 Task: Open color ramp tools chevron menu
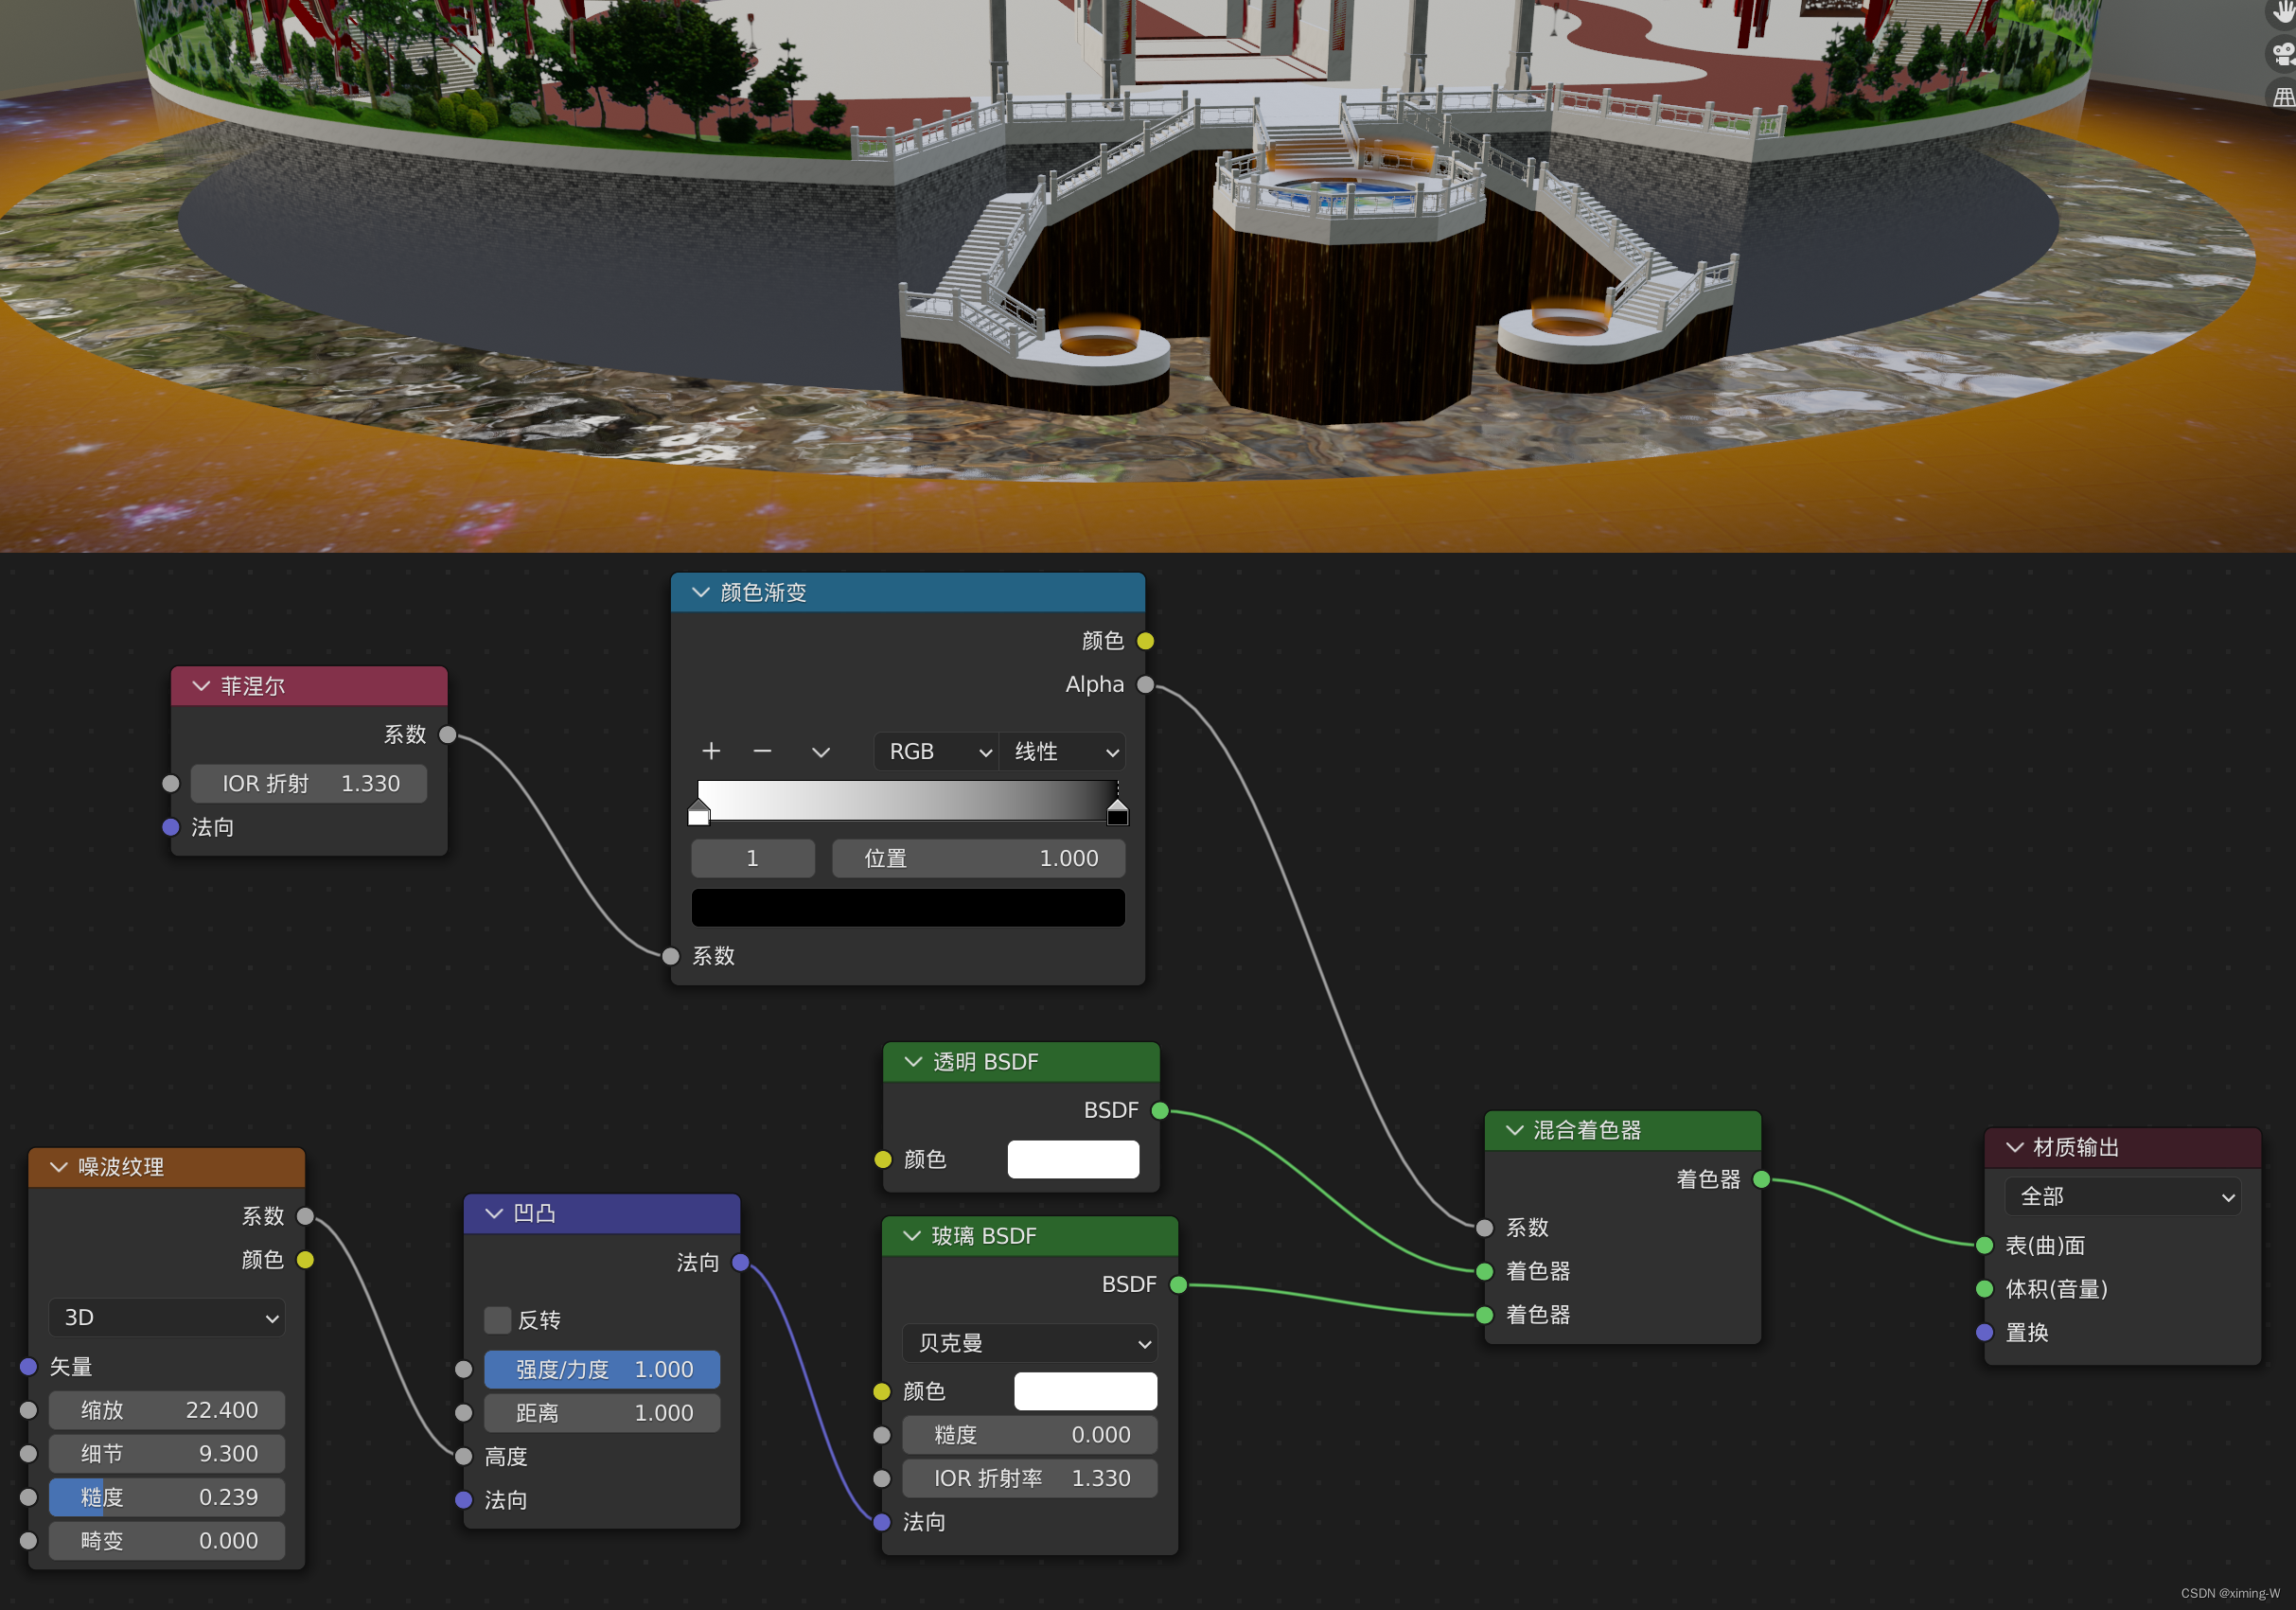pos(821,751)
